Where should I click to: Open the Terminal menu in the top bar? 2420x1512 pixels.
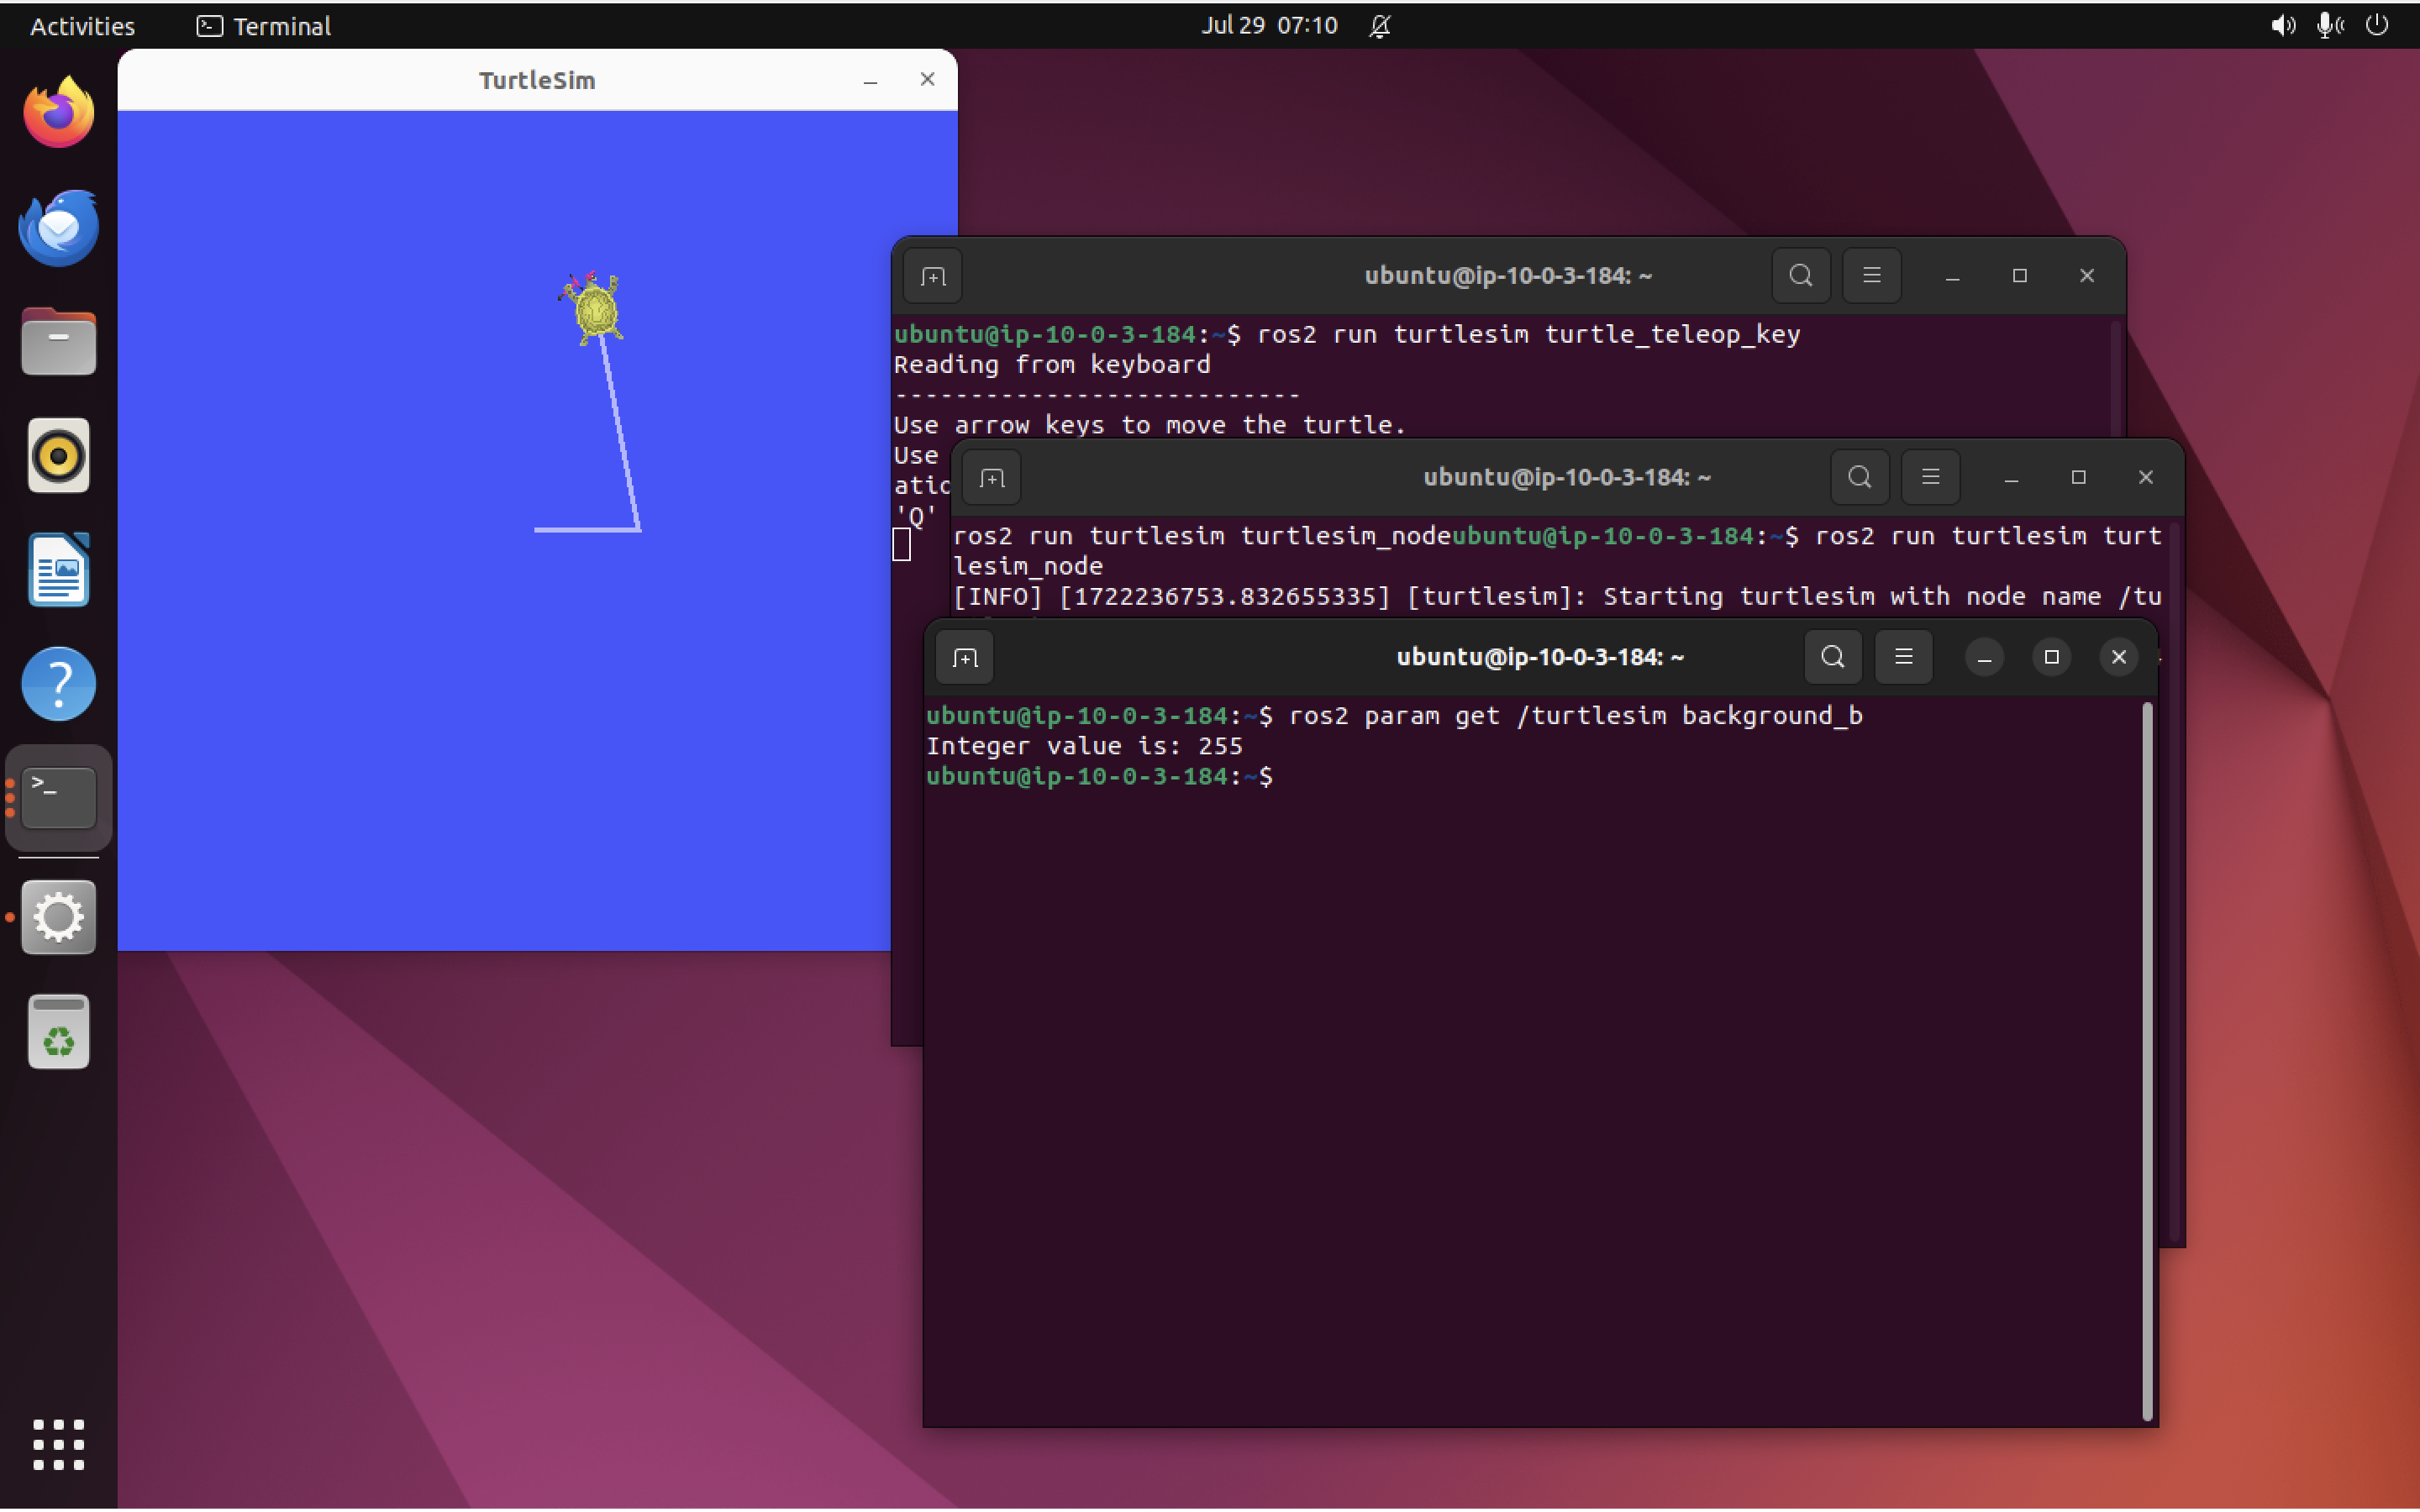[x=264, y=26]
